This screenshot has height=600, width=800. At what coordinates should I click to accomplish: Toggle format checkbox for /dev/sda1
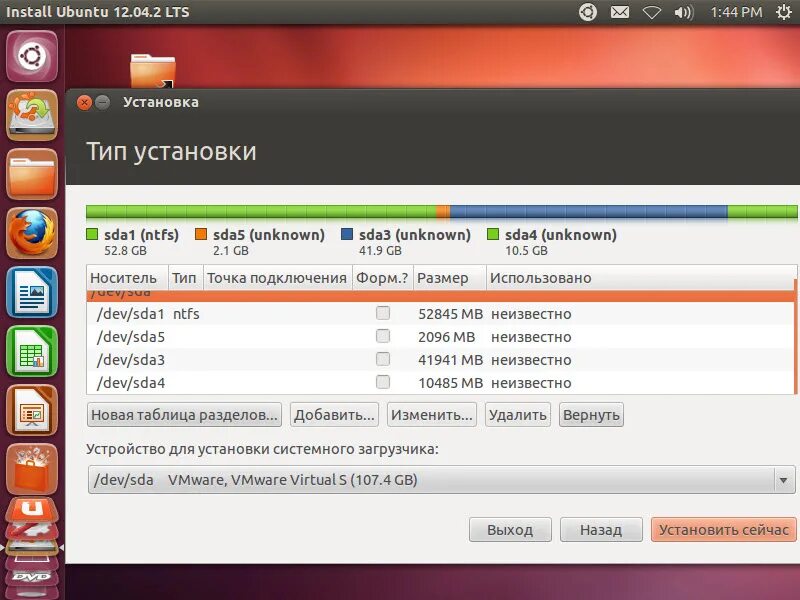click(383, 313)
